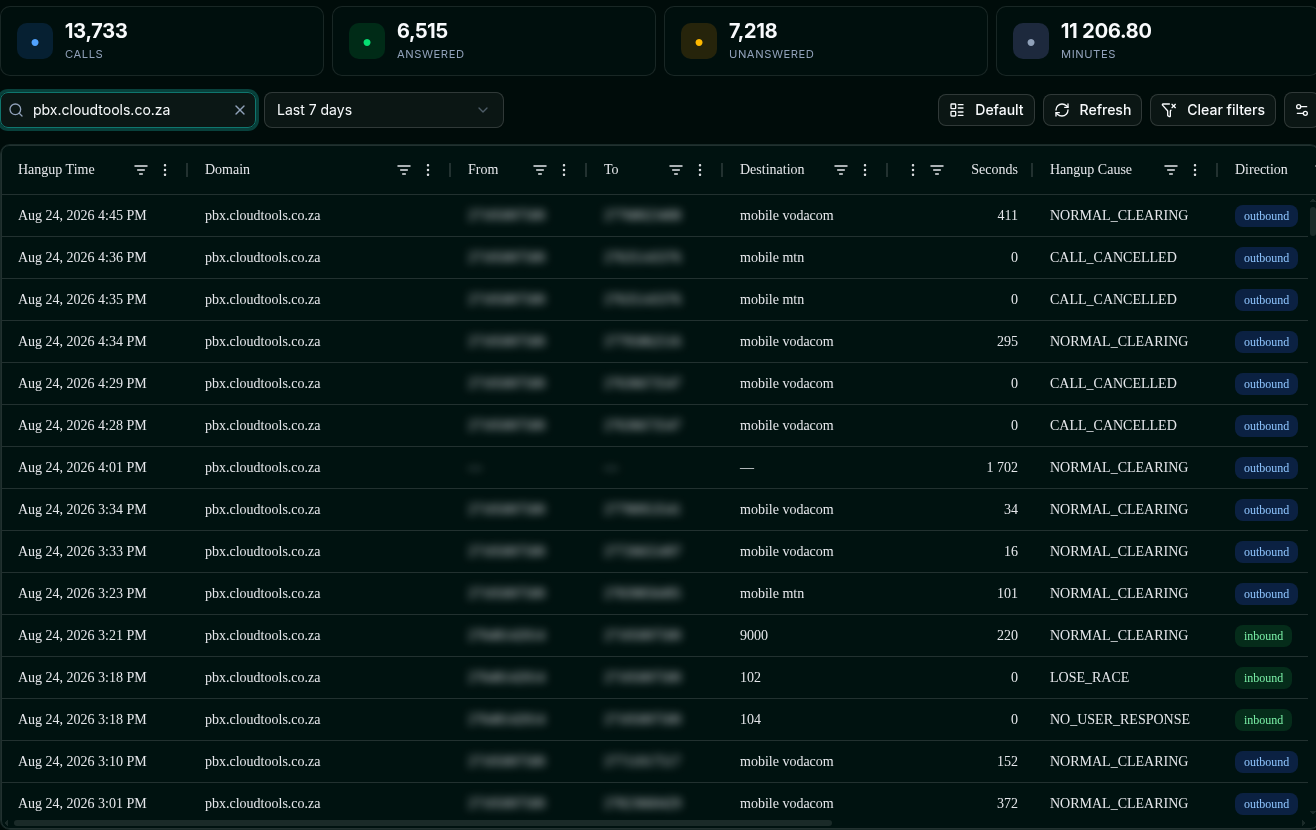The height and width of the screenshot is (830, 1316).
Task: Focus the search field containing pbx.cloudtools.co.za
Action: pyautogui.click(x=128, y=110)
